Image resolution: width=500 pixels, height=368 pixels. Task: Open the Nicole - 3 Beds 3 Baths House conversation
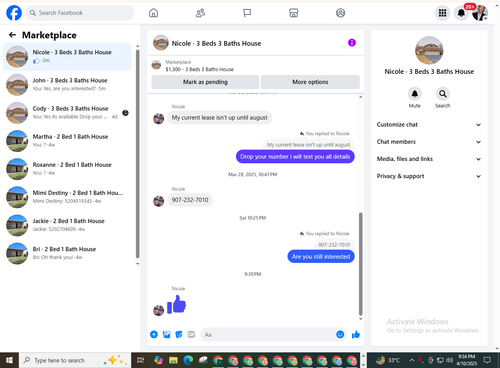tap(67, 57)
